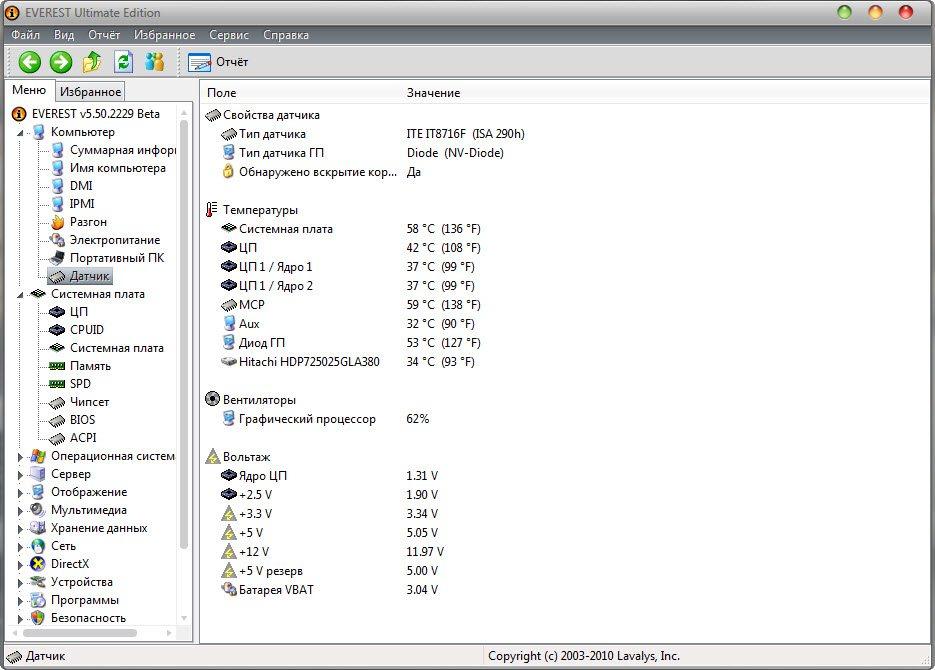The height and width of the screenshot is (670, 935).
Task: Select the Hitachi HDP725025GLA380 row
Action: (x=348, y=362)
